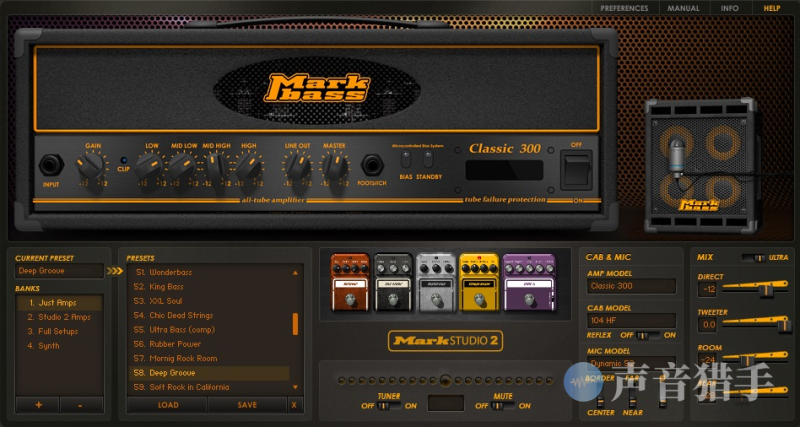
Task: Click the presets list scrollbar thumb
Action: pos(295,324)
